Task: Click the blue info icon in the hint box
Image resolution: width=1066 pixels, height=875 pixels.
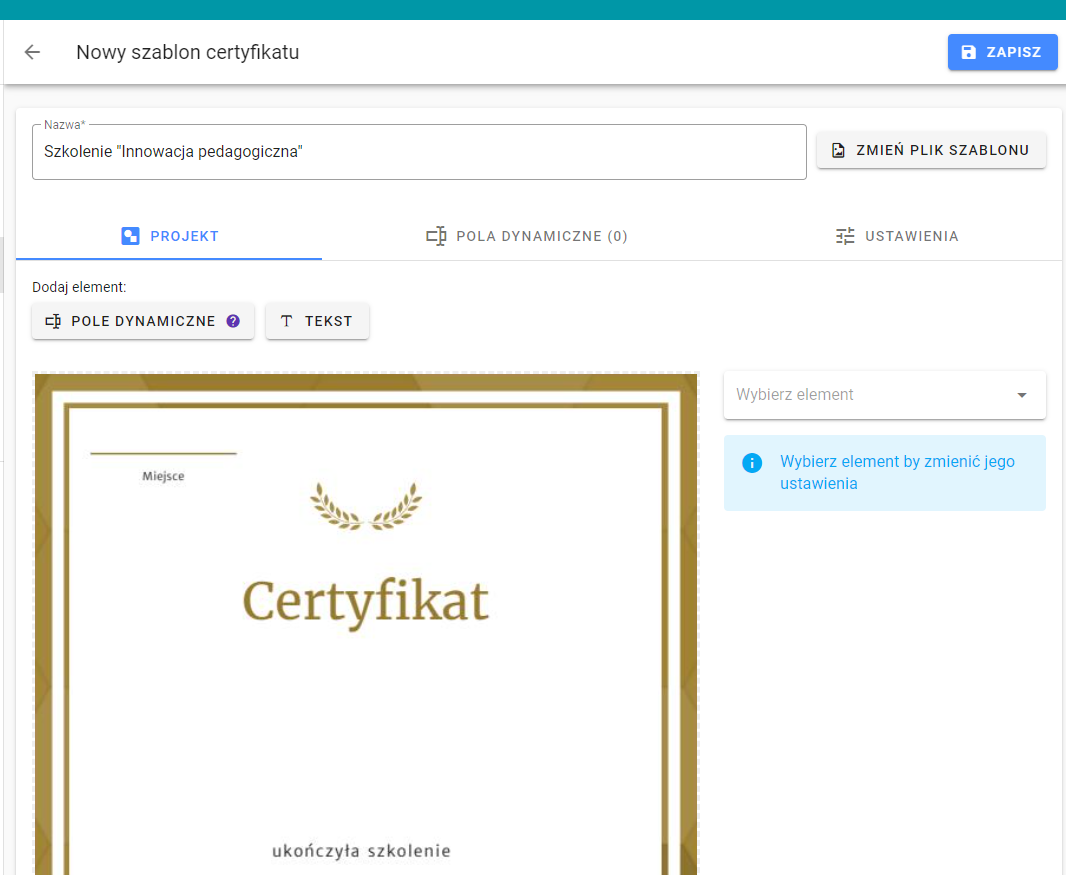Action: [x=752, y=463]
